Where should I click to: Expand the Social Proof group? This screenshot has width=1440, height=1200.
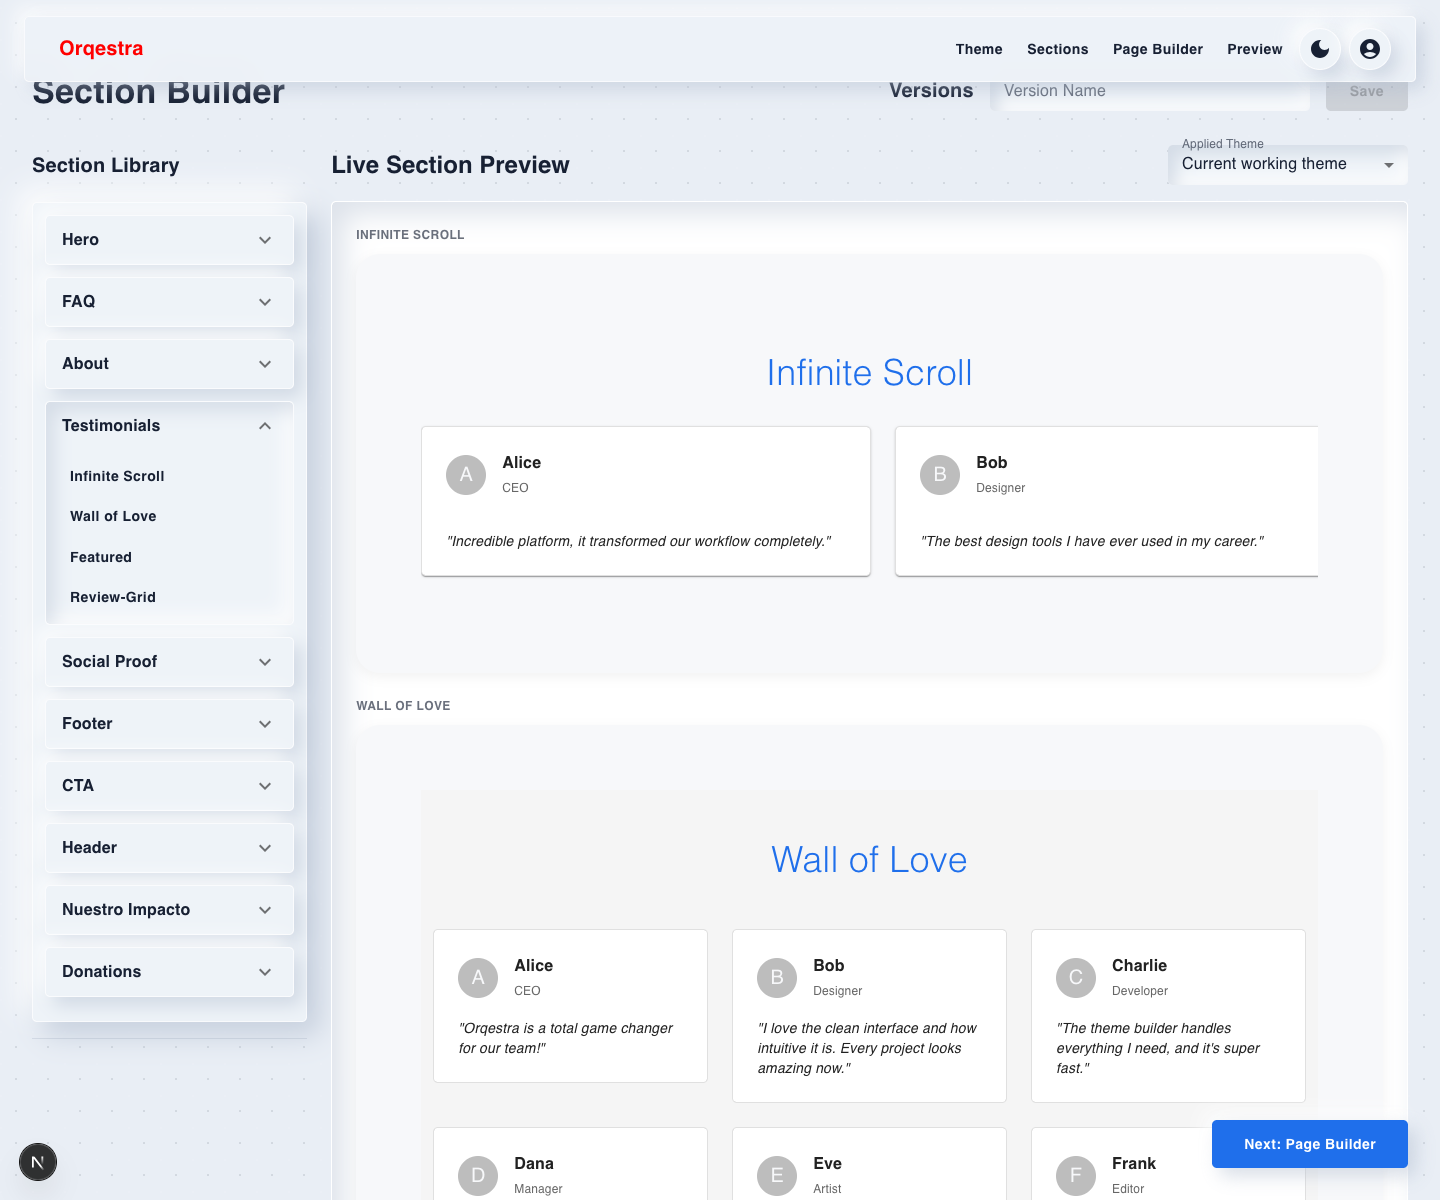click(x=170, y=662)
